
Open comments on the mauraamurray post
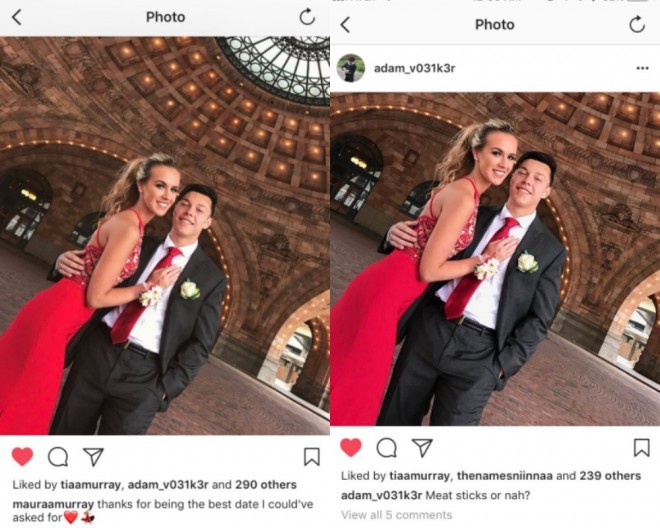pos(58,457)
